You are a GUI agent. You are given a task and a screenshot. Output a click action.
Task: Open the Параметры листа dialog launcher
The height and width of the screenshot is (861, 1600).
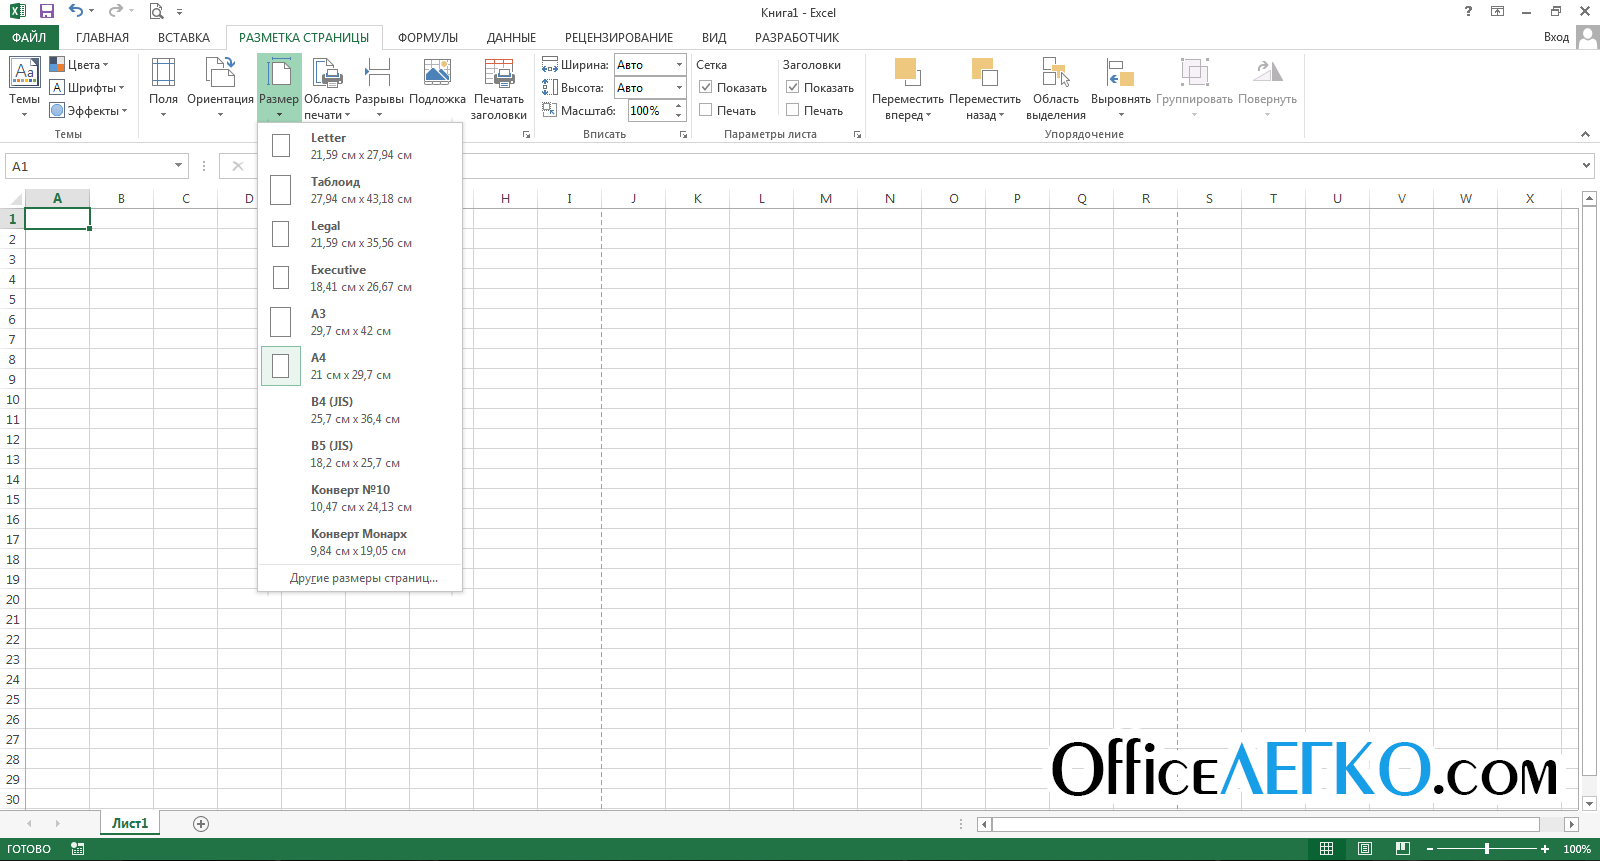pyautogui.click(x=857, y=134)
